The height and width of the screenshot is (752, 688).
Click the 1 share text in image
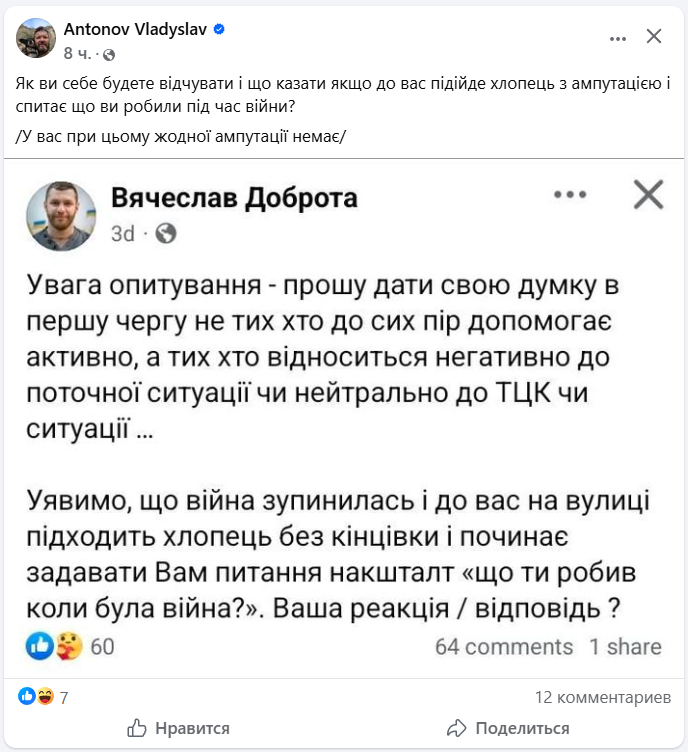[x=625, y=647]
